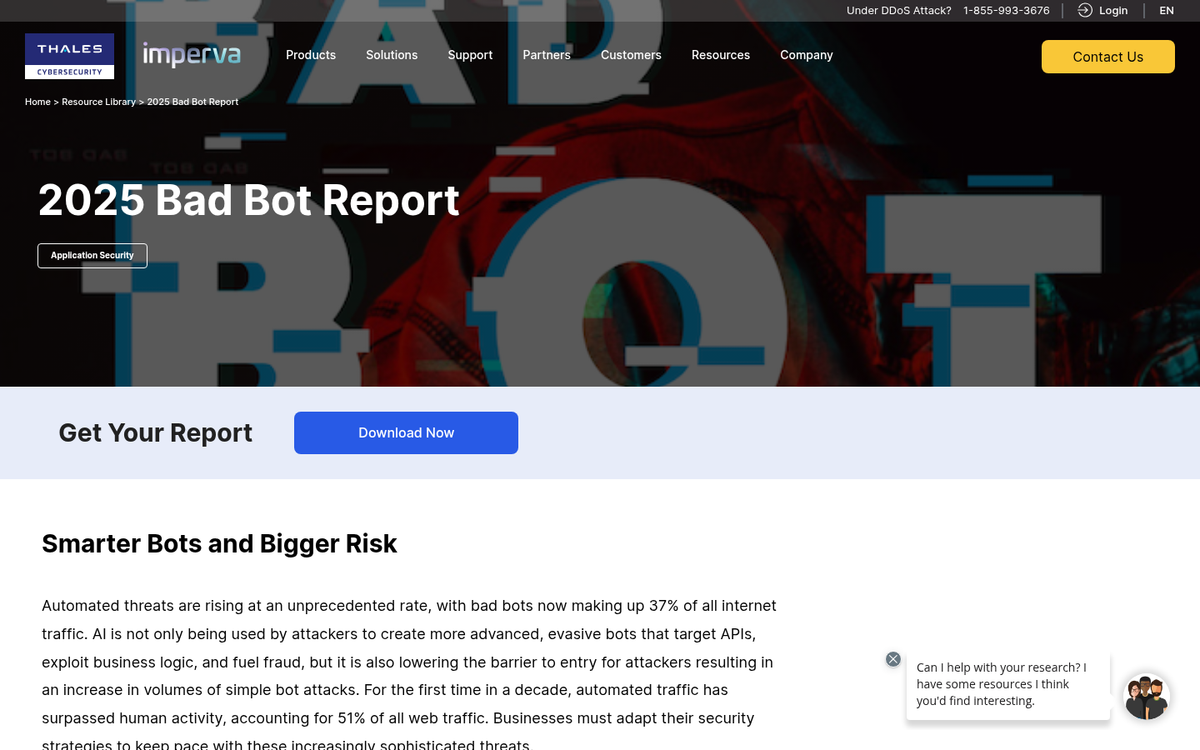Open the Company menu item
This screenshot has width=1200, height=750.
806,55
